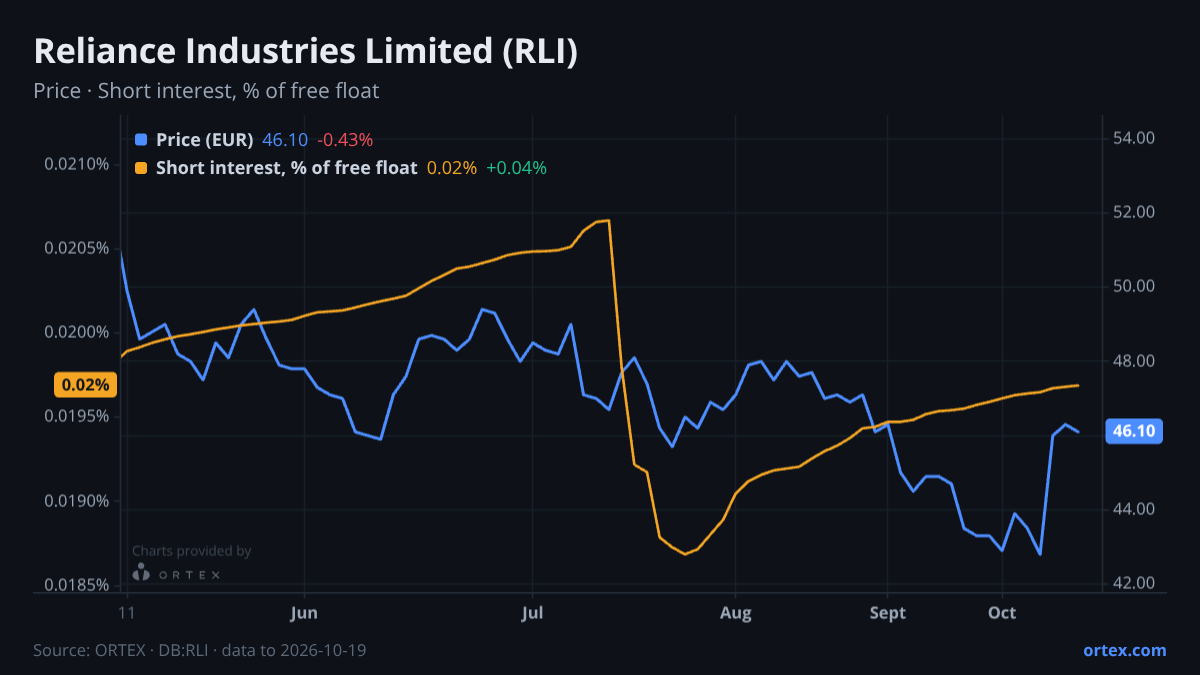Image resolution: width=1200 pixels, height=675 pixels.
Task: Click the -0.43% price change value
Action: pyautogui.click(x=345, y=140)
